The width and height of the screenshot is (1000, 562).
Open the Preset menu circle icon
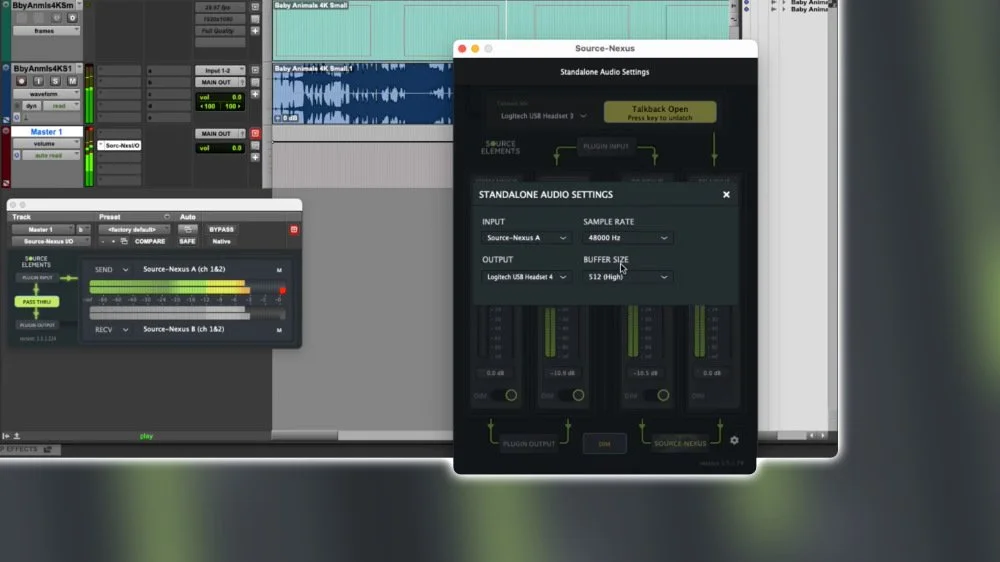tap(167, 217)
